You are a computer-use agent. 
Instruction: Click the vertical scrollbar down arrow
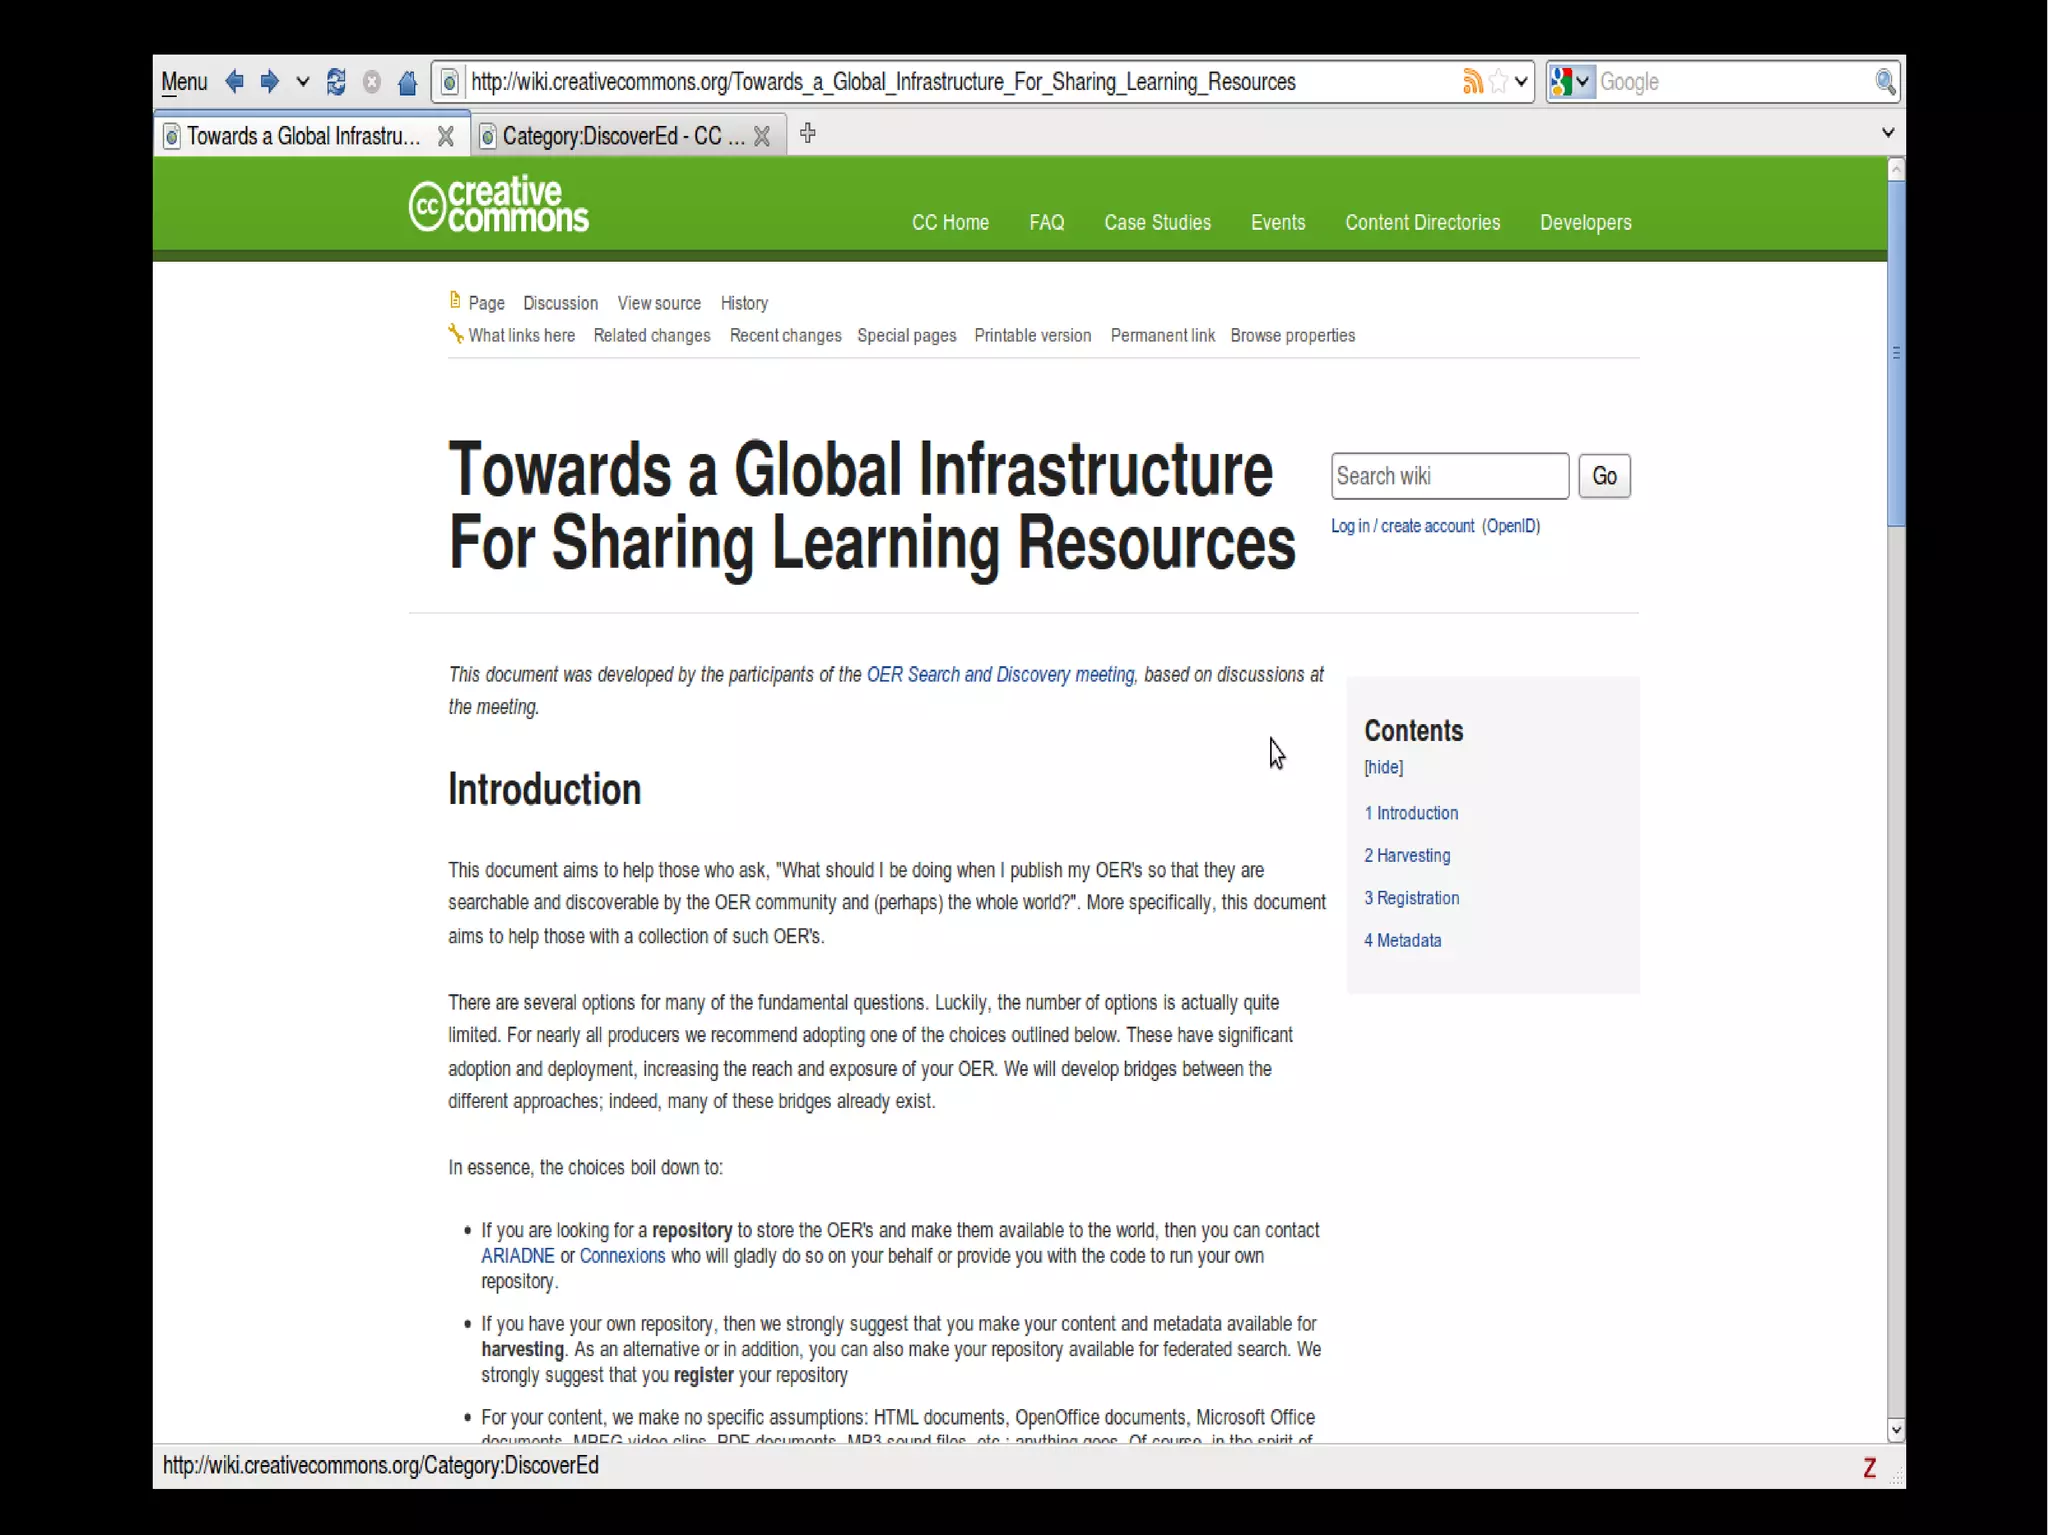pyautogui.click(x=1895, y=1430)
